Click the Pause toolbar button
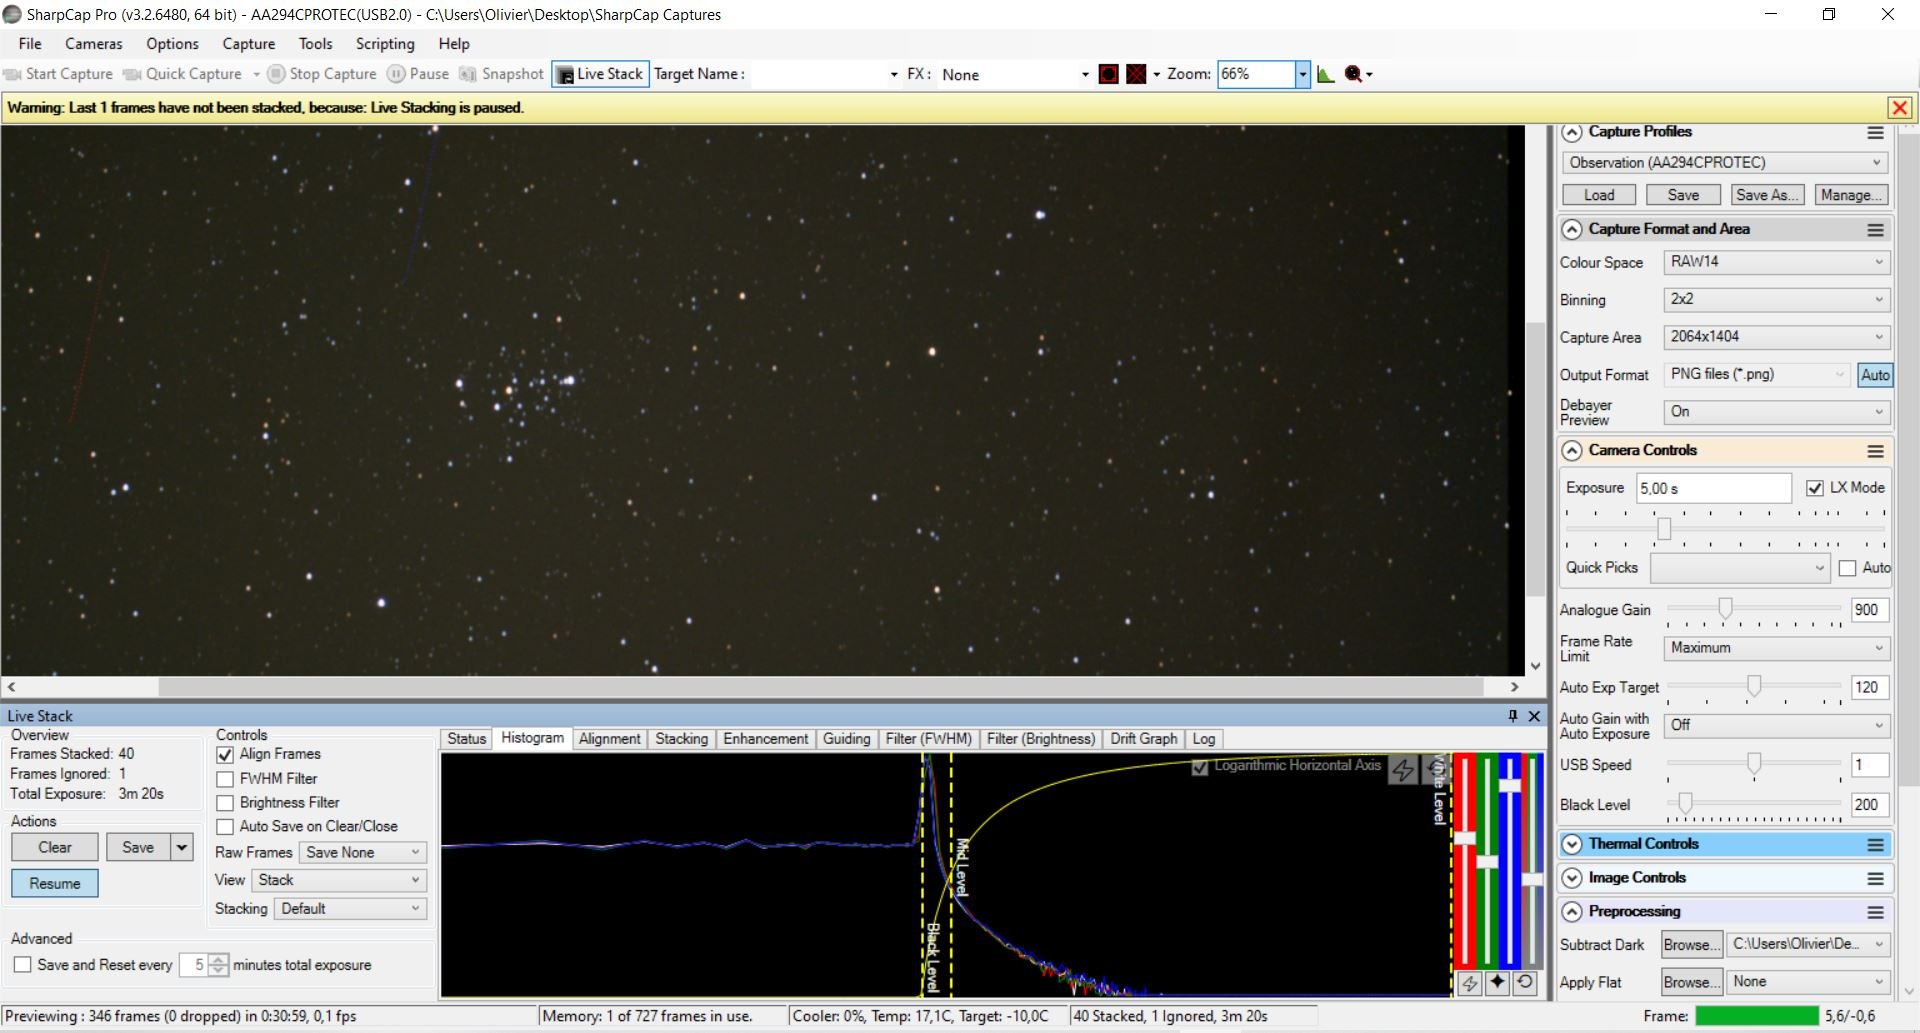Viewport: 1920px width, 1033px height. (419, 74)
